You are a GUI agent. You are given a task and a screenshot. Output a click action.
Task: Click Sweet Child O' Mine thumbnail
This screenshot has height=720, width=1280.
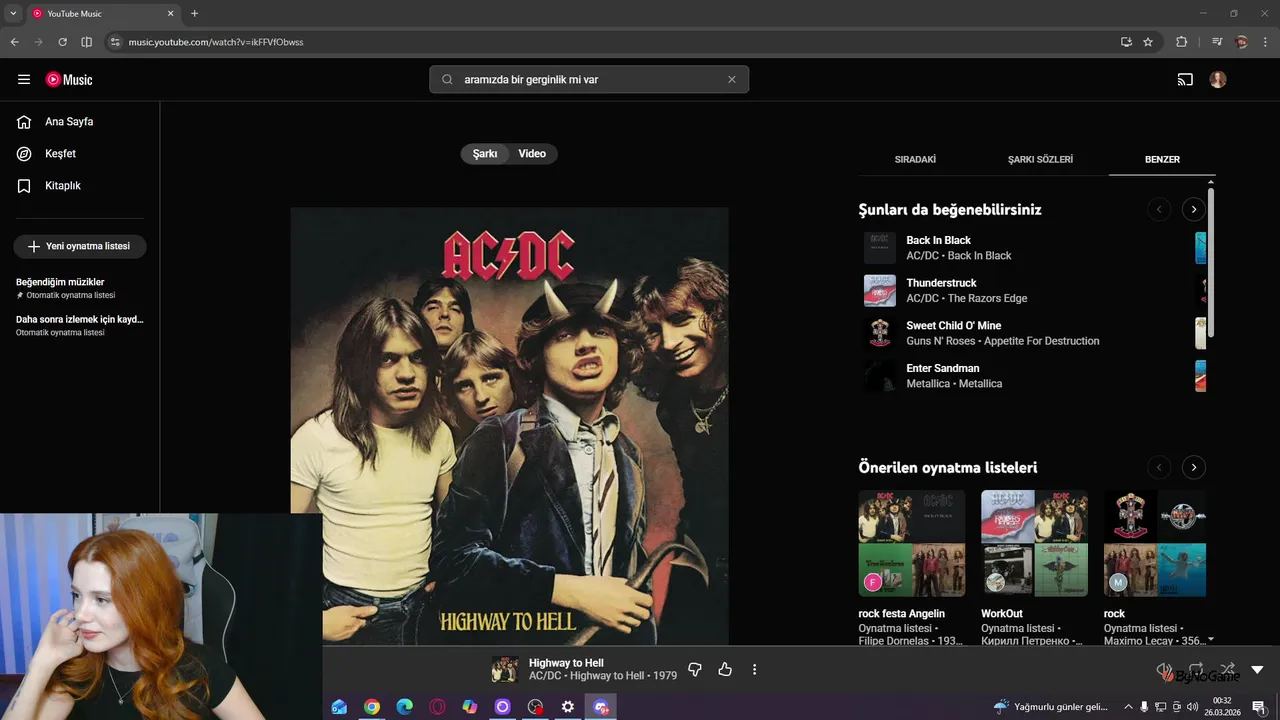(880, 333)
